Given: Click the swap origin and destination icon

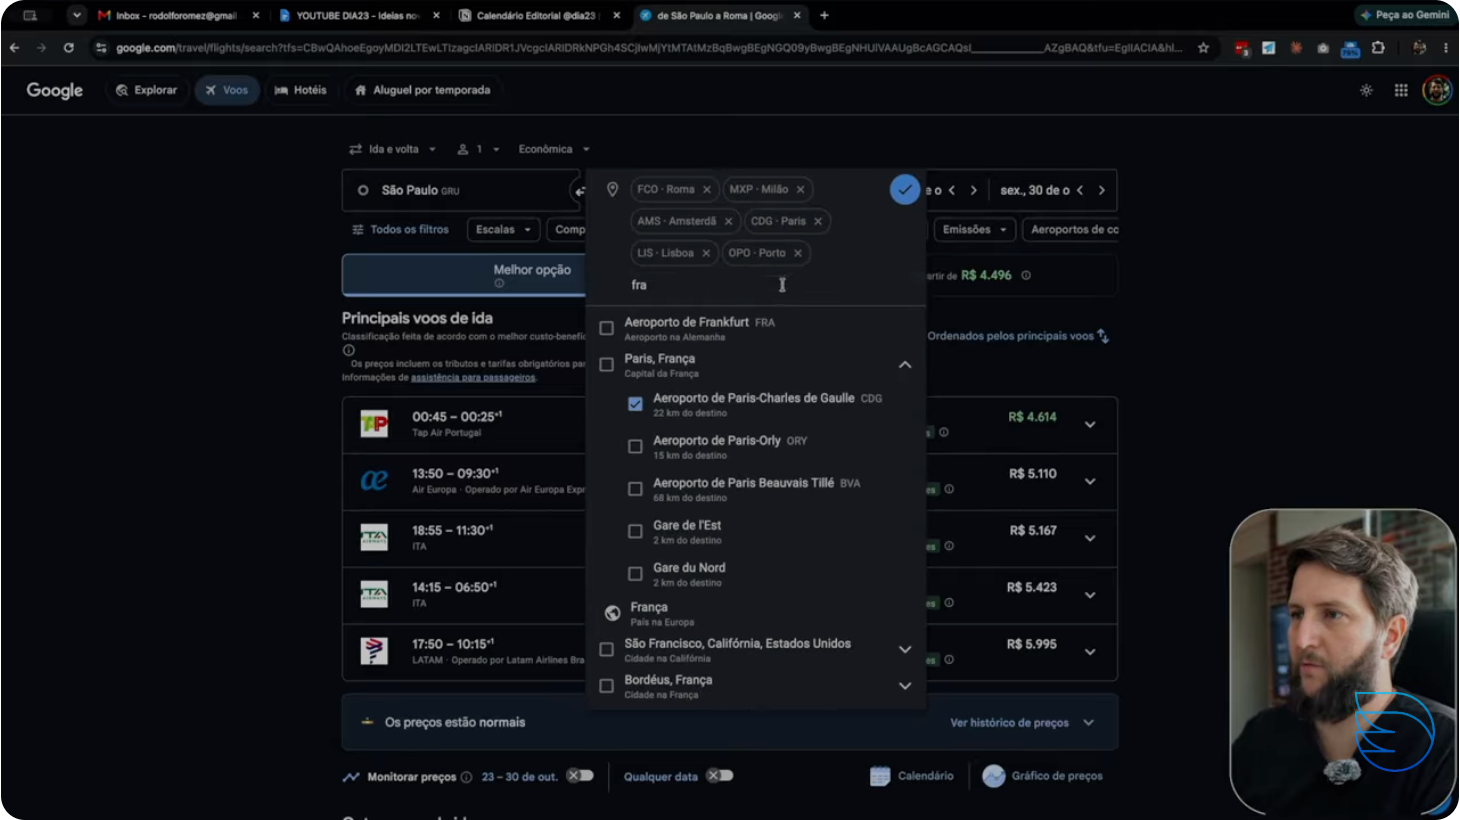Looking at the screenshot, I should (x=579, y=191).
